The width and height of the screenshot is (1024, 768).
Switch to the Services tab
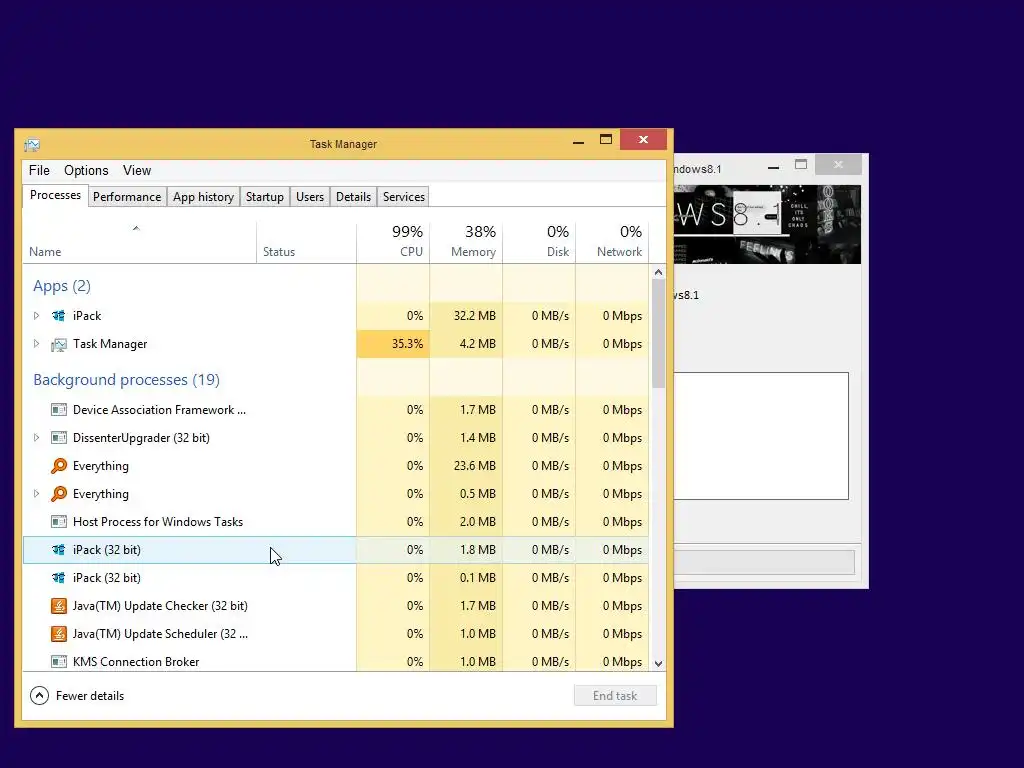(404, 197)
